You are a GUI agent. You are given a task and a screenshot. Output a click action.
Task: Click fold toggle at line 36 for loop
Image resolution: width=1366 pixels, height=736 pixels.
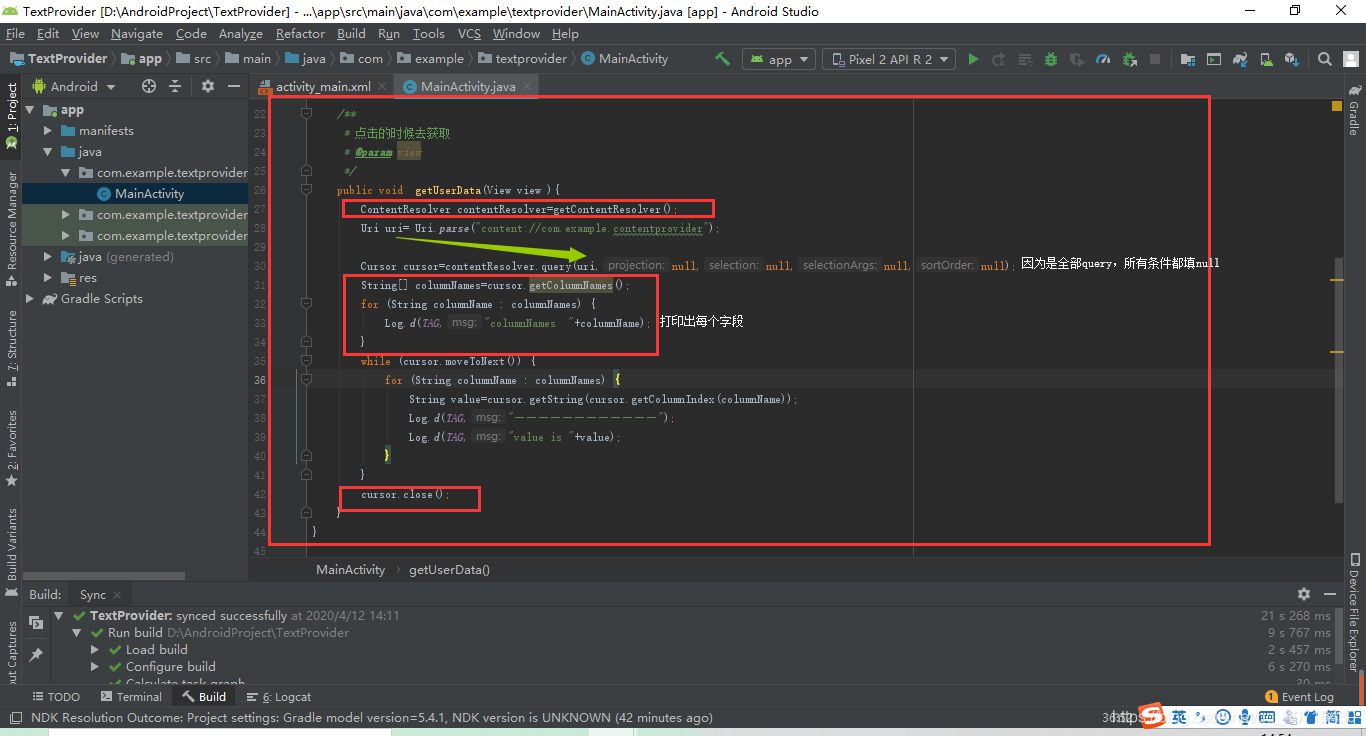click(x=309, y=380)
